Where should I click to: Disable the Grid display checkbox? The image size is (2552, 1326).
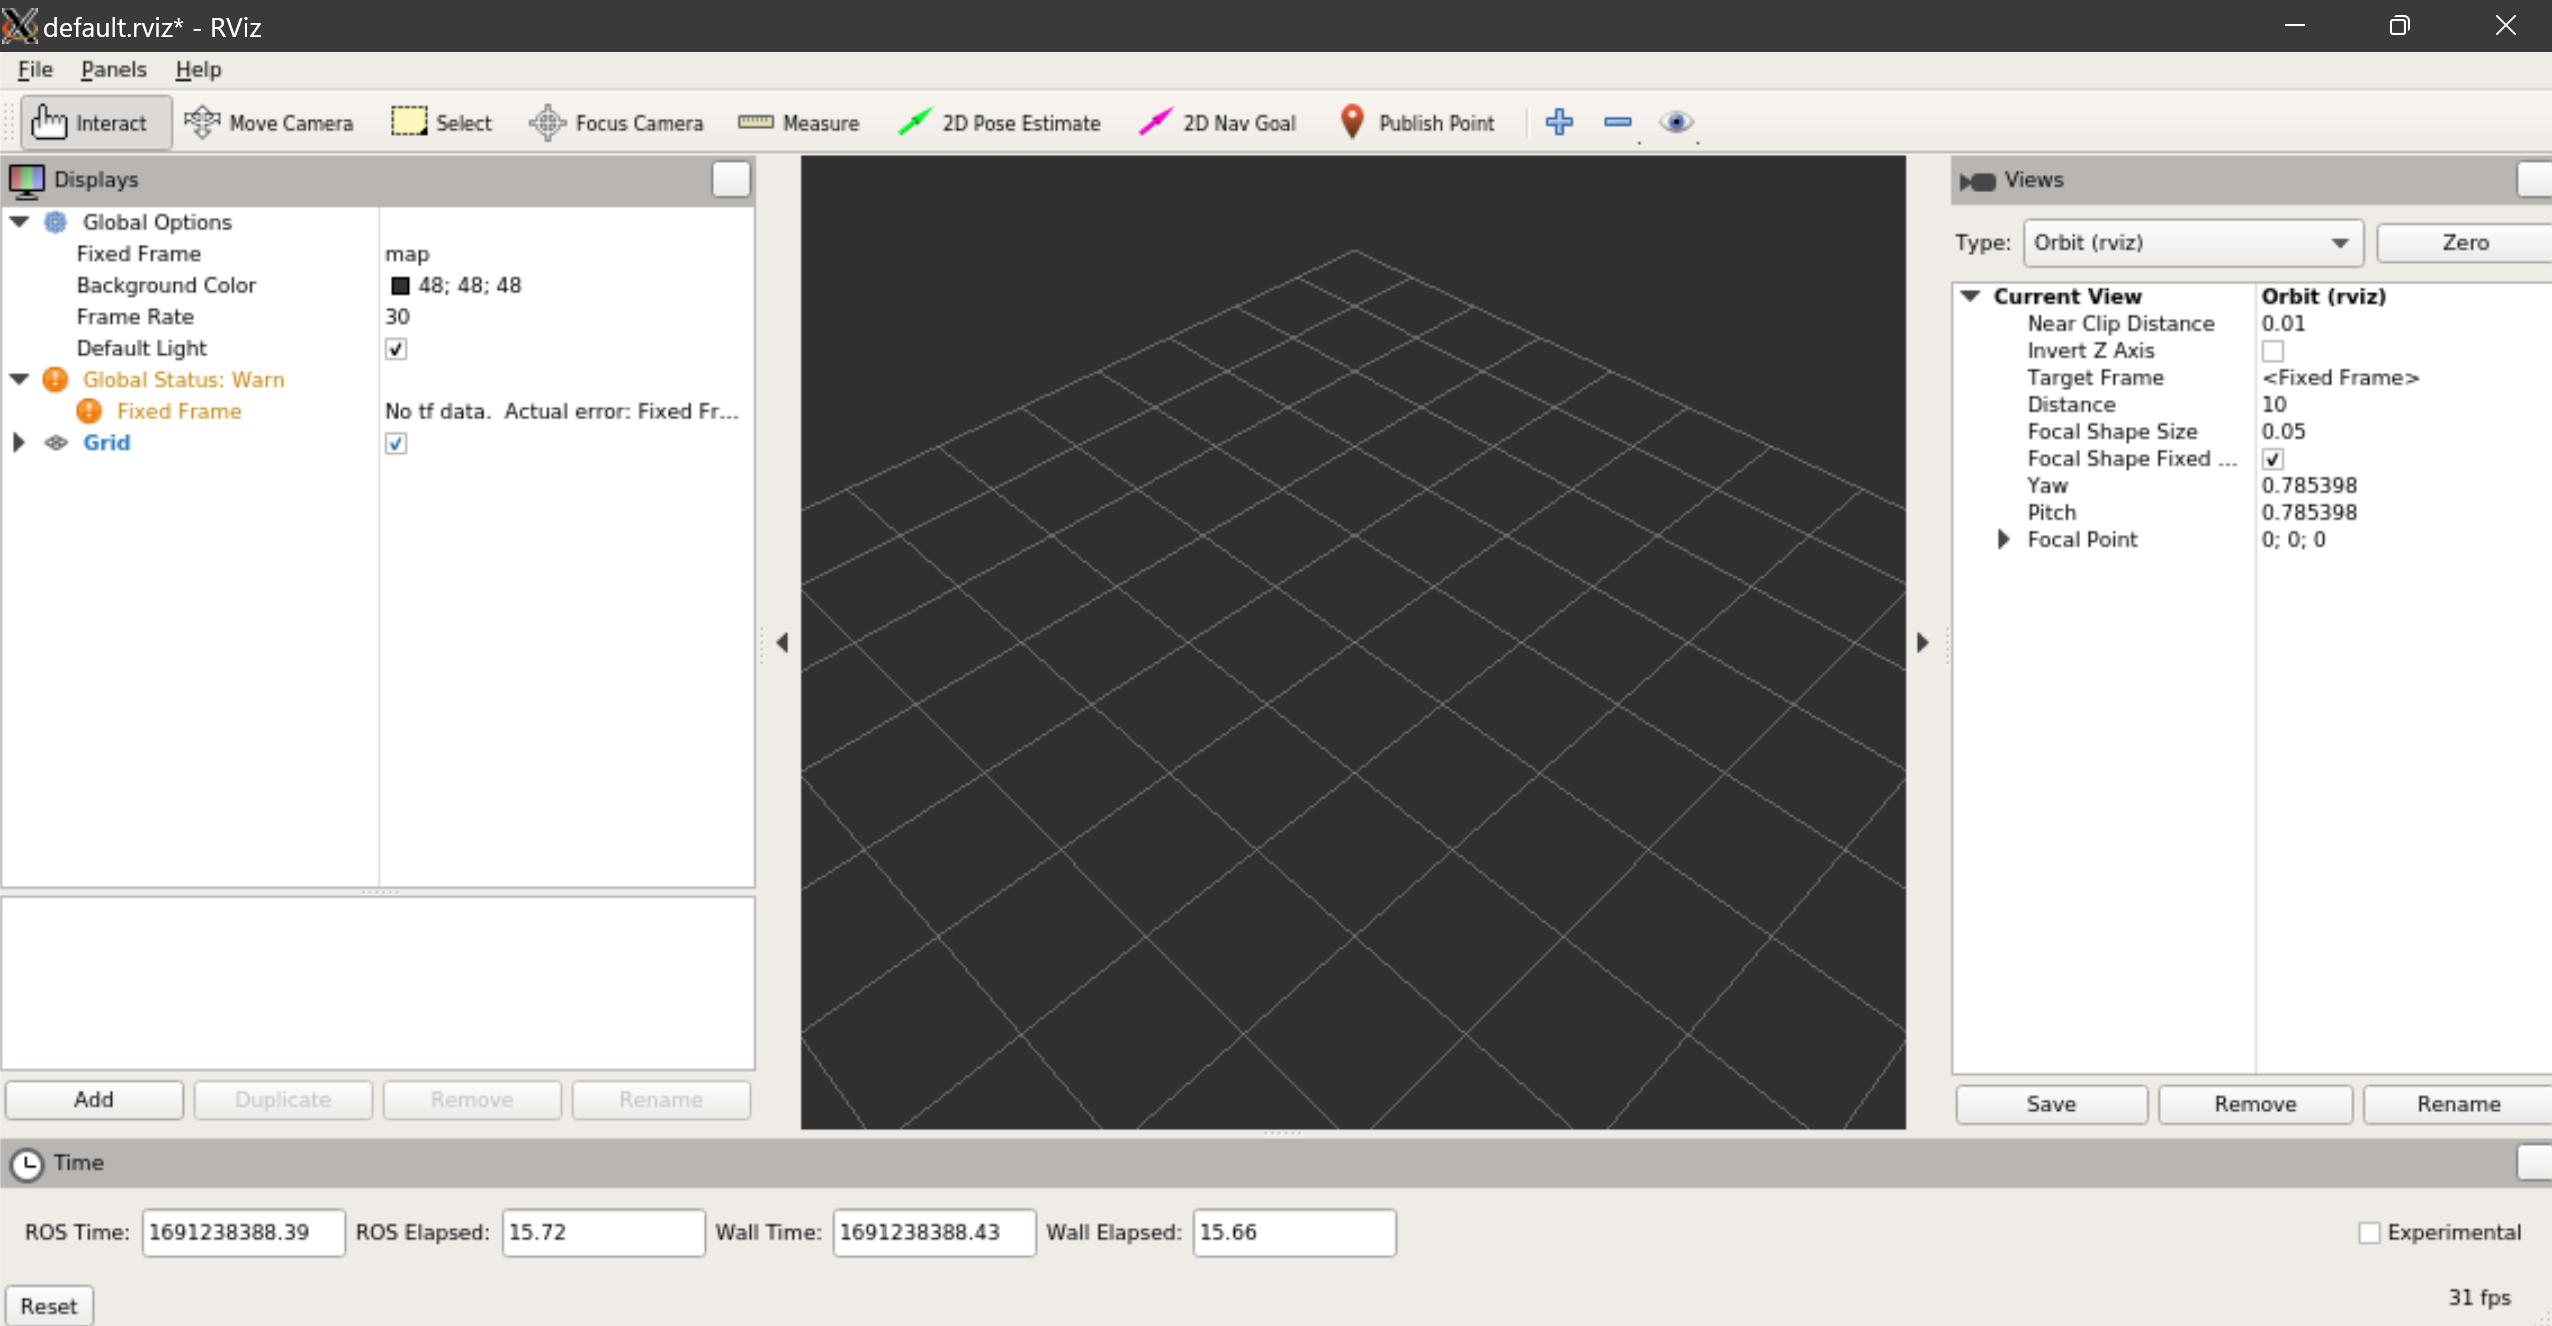(x=396, y=443)
